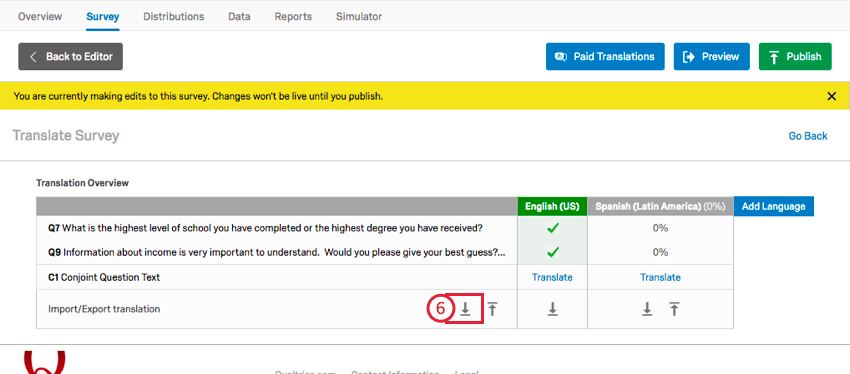This screenshot has width=850, height=374.
Task: Click Translate for C1 in Spanish column
Action: pyautogui.click(x=660, y=277)
